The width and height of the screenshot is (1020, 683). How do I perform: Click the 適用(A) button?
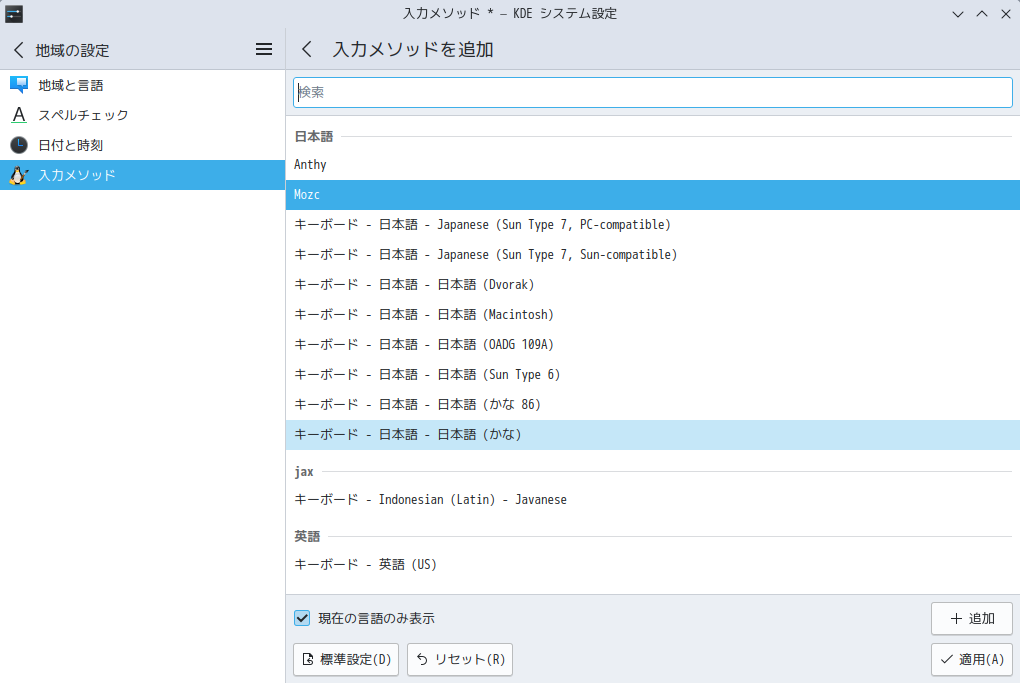pyautogui.click(x=971, y=660)
